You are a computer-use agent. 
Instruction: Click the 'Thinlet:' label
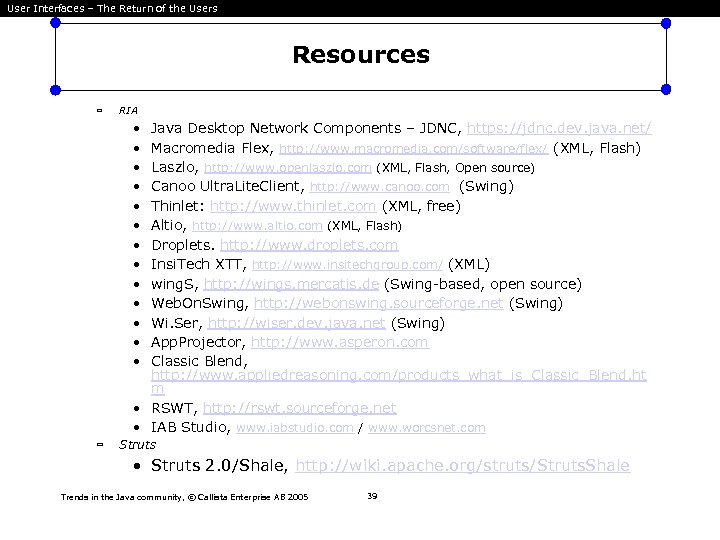pos(178,206)
